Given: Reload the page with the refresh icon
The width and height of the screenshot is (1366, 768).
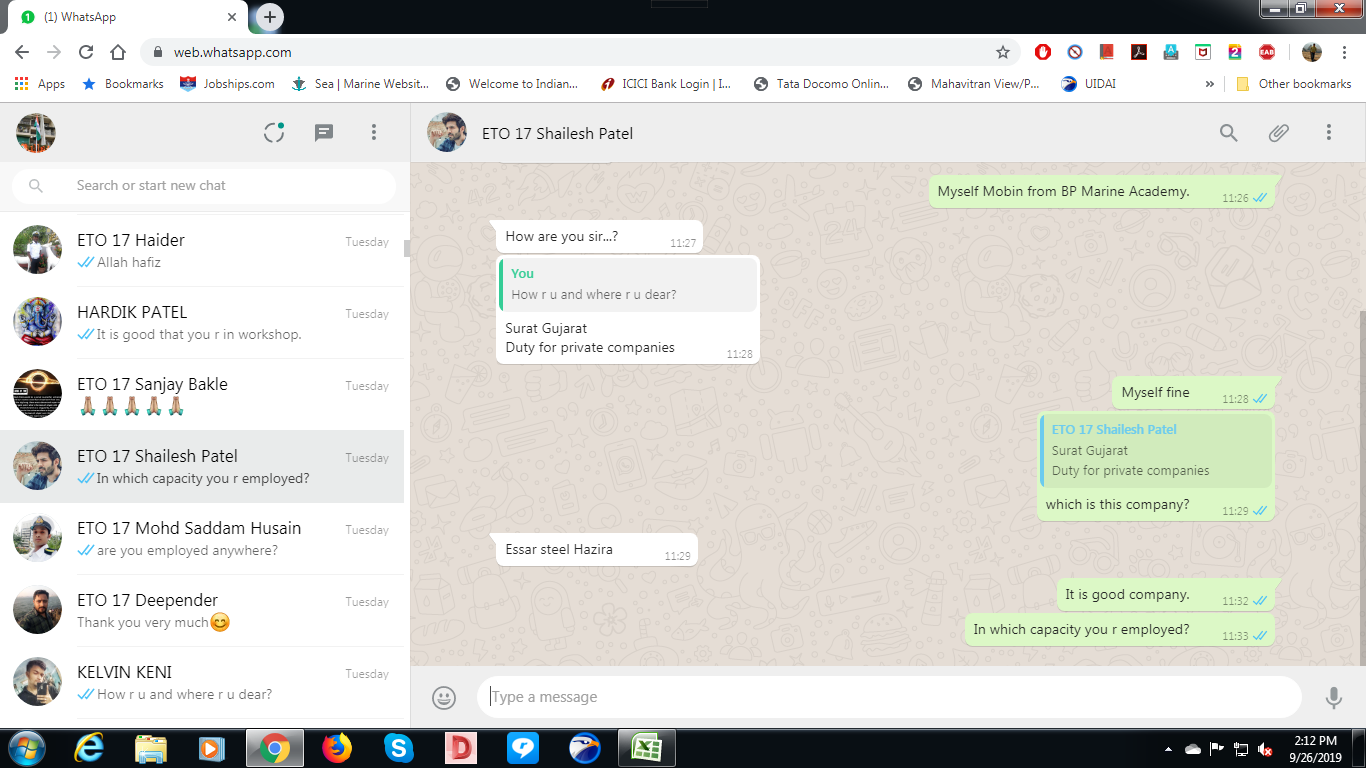Looking at the screenshot, I should [x=86, y=52].
